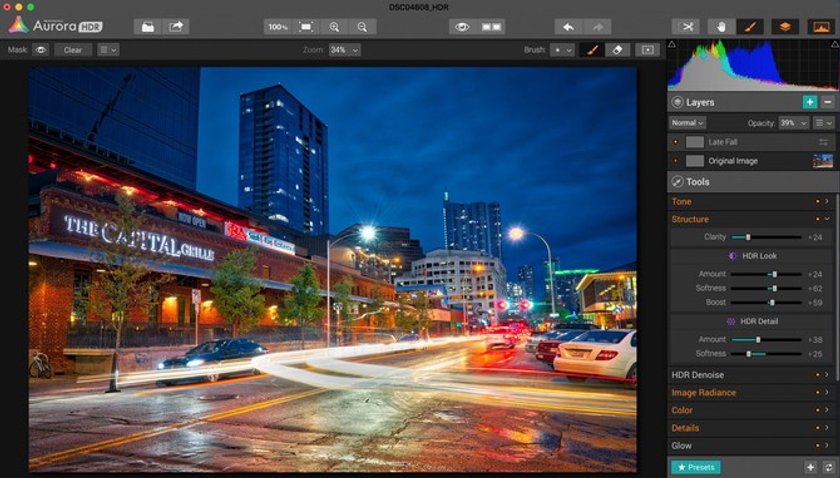The height and width of the screenshot is (478, 840).
Task: Open the side-by-side compare view
Action: point(491,27)
